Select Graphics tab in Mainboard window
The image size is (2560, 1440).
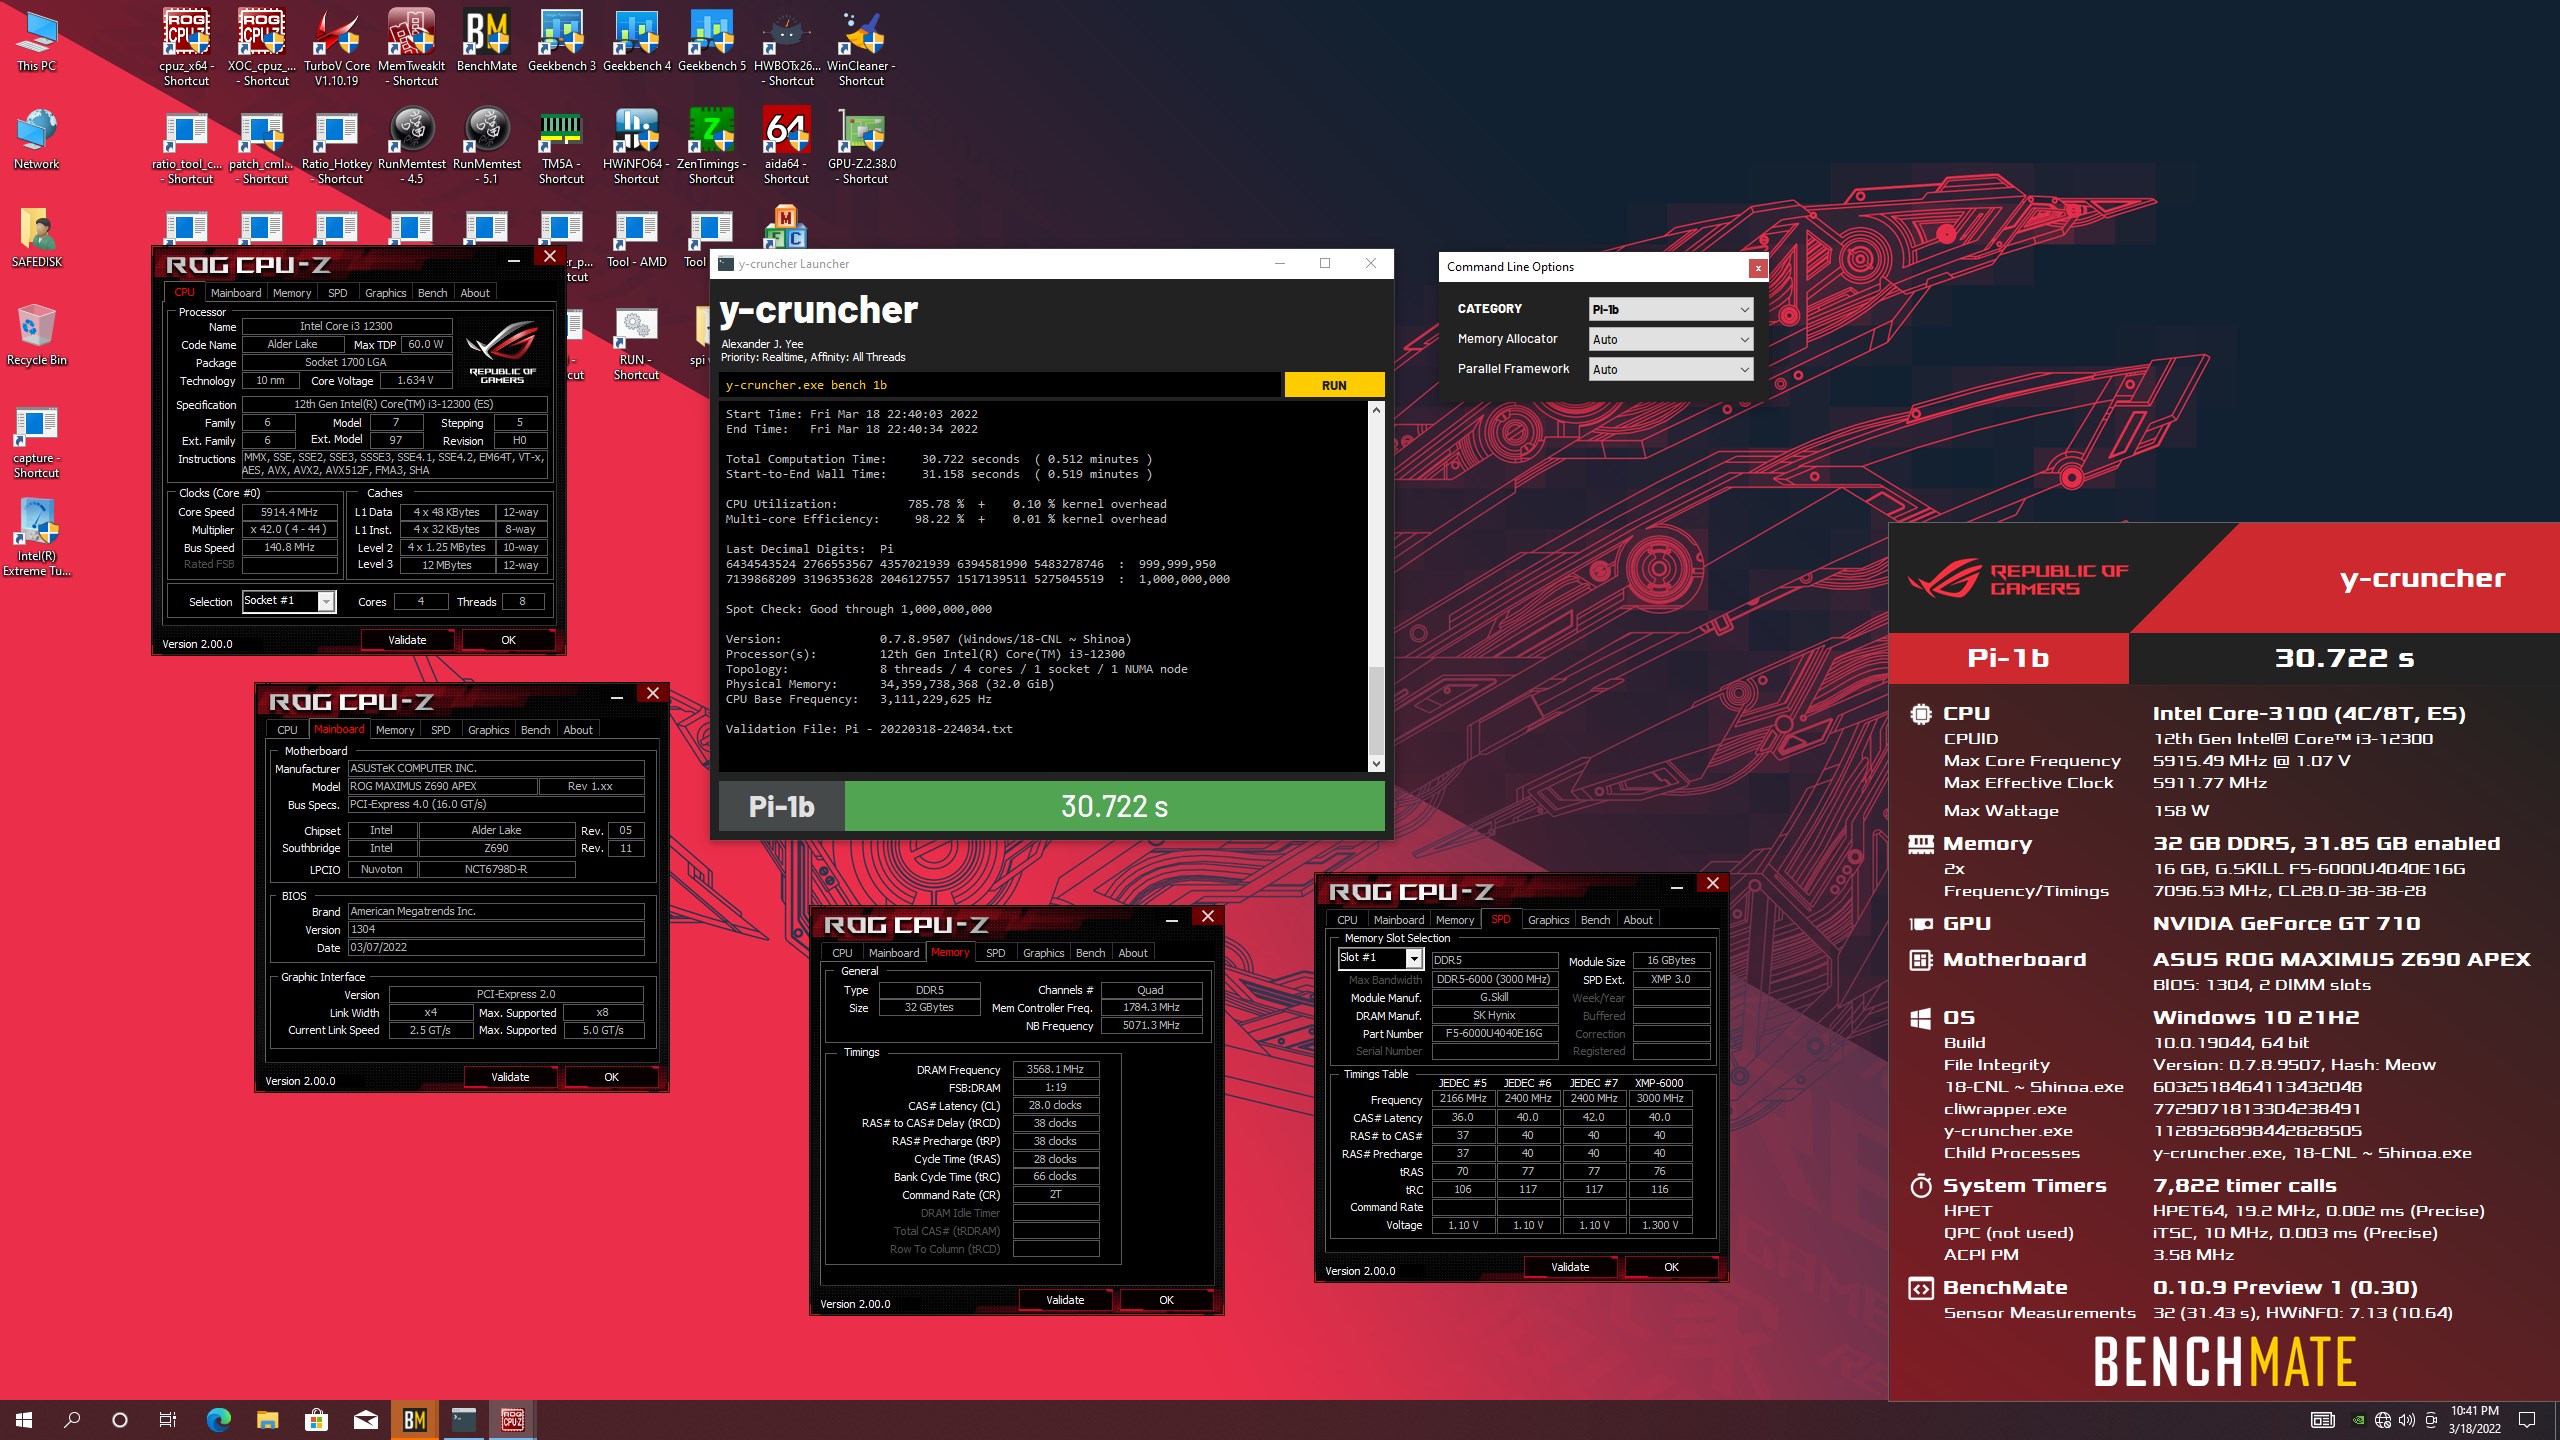[x=488, y=730]
